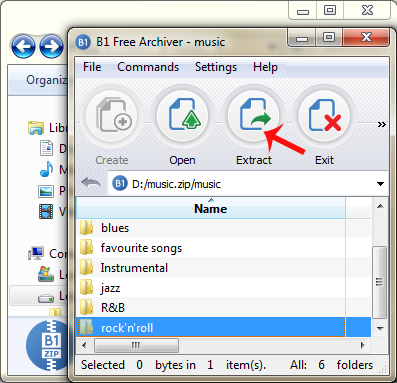This screenshot has height=383, width=397.
Task: Select Windows system drive icon in Explorer sidebar
Action: pos(46,274)
